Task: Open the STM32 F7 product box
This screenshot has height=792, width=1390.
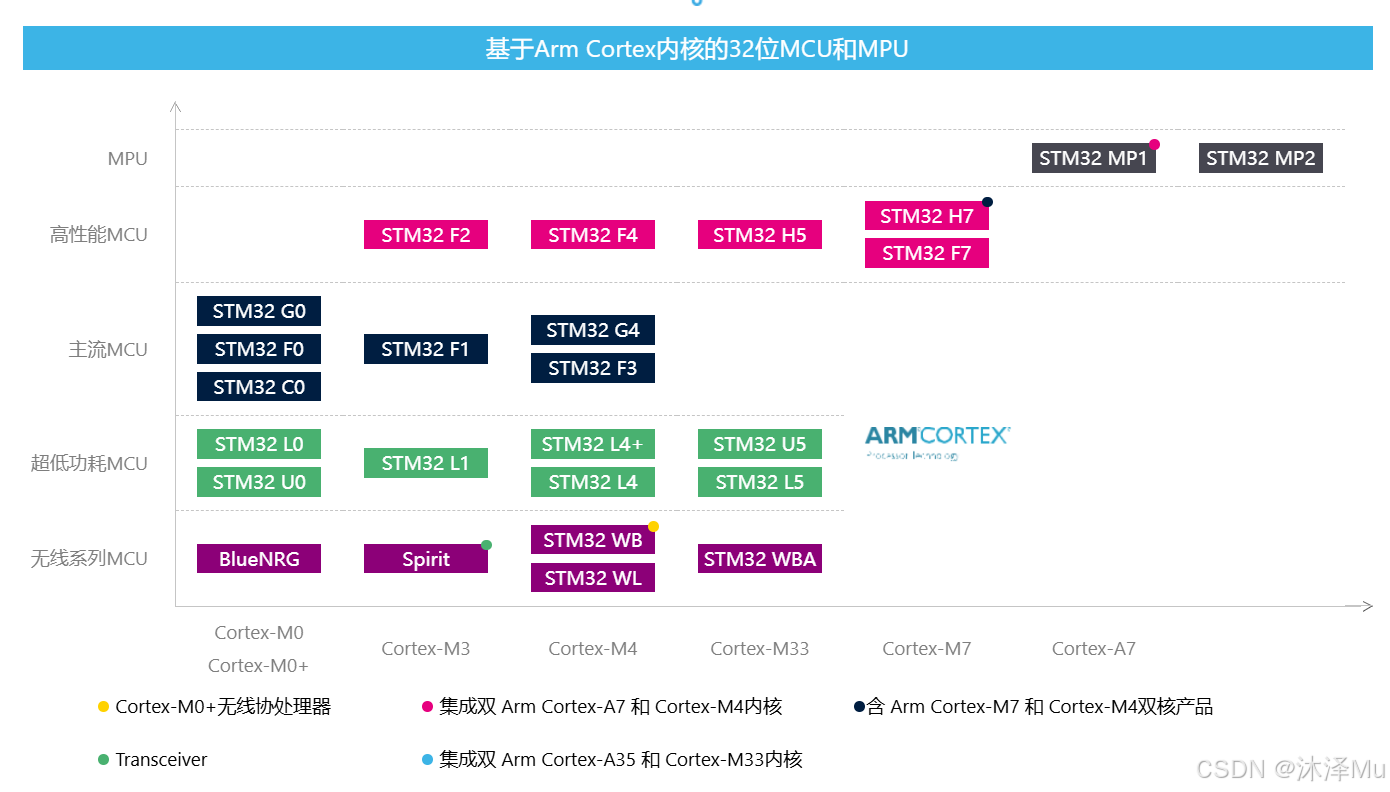Action: 927,253
